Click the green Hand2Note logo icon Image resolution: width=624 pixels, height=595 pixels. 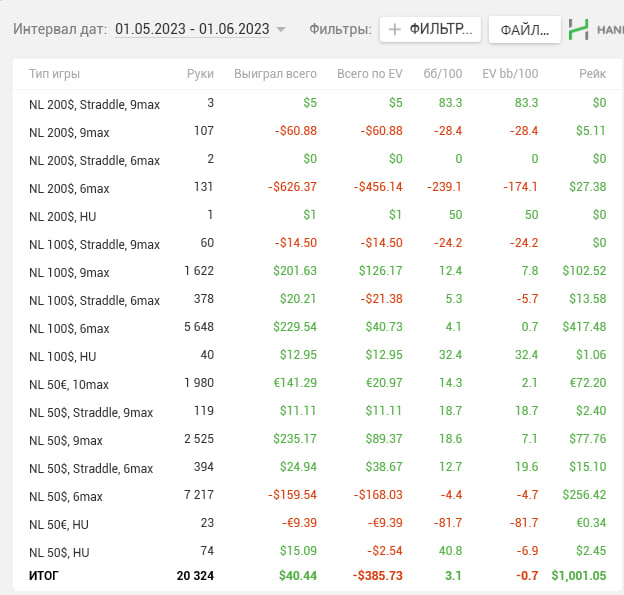[578, 30]
